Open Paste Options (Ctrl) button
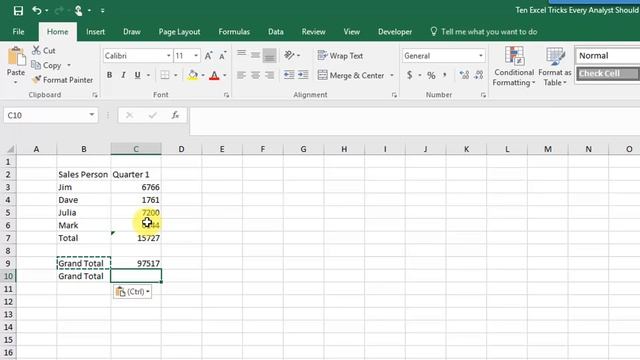 point(132,291)
